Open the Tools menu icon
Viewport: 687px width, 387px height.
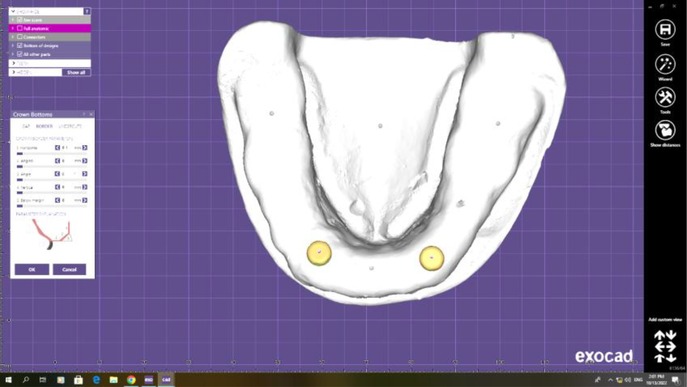coord(665,97)
